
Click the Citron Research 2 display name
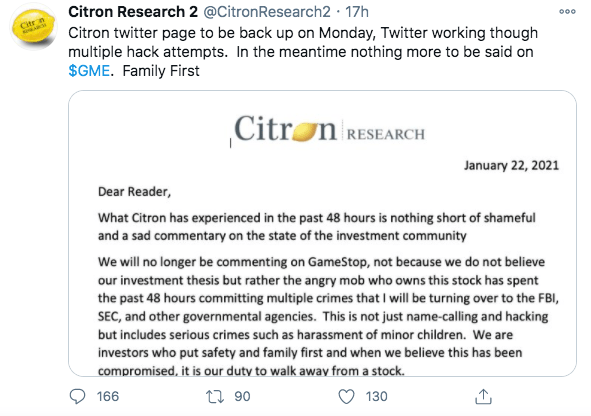[133, 12]
